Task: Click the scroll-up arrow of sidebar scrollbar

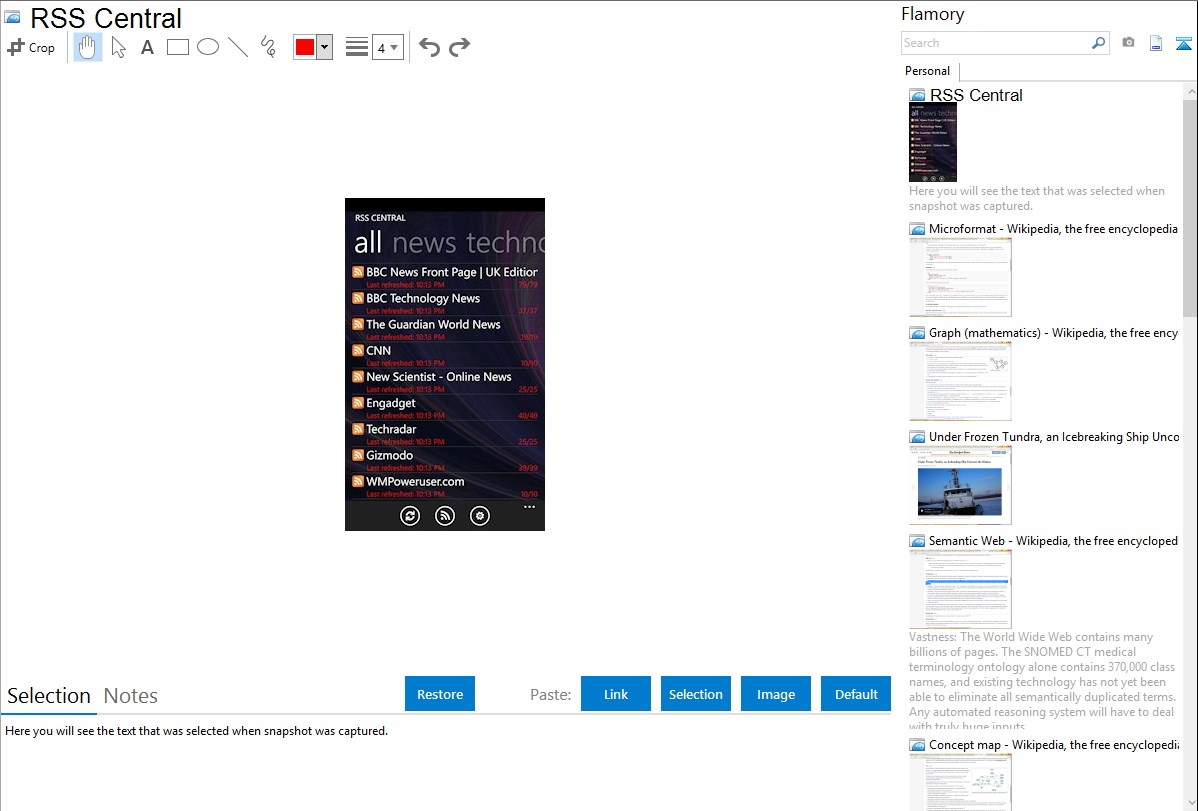Action: (x=1191, y=92)
